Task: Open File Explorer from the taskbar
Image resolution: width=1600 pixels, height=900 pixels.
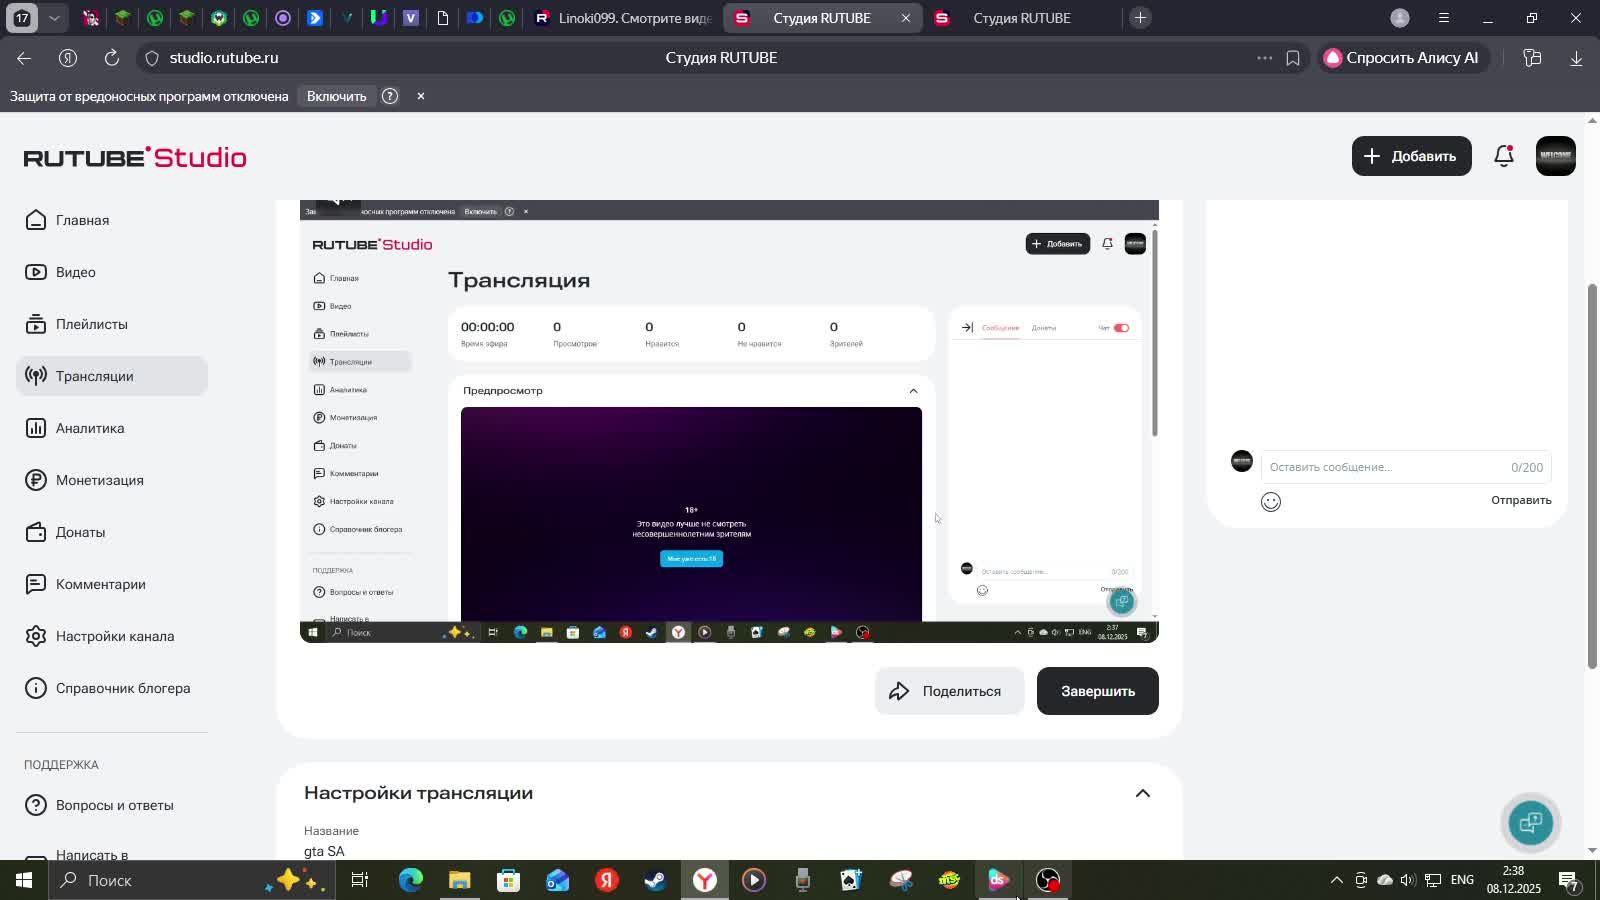Action: tap(459, 880)
